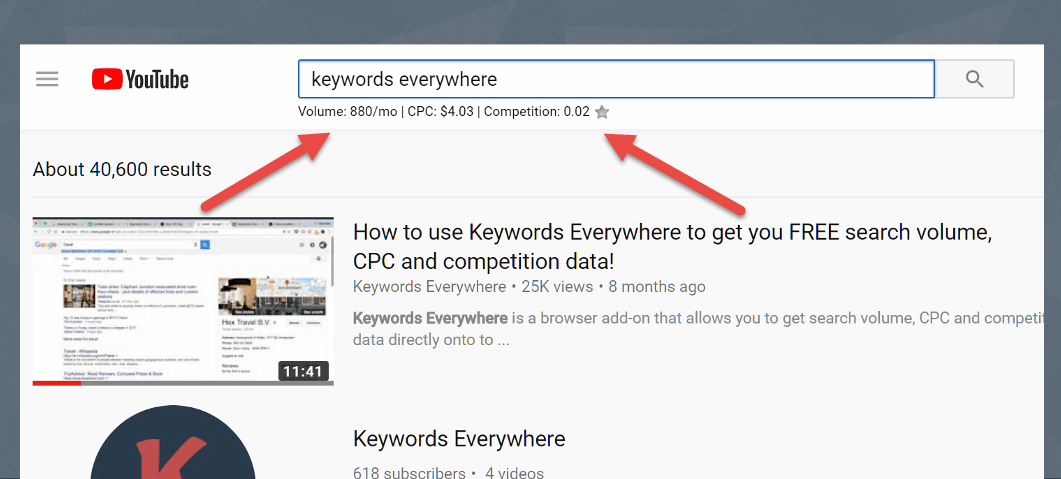Viewport: 1061px width, 479px height.
Task: Click the magnifying glass search button
Action: tap(974, 79)
